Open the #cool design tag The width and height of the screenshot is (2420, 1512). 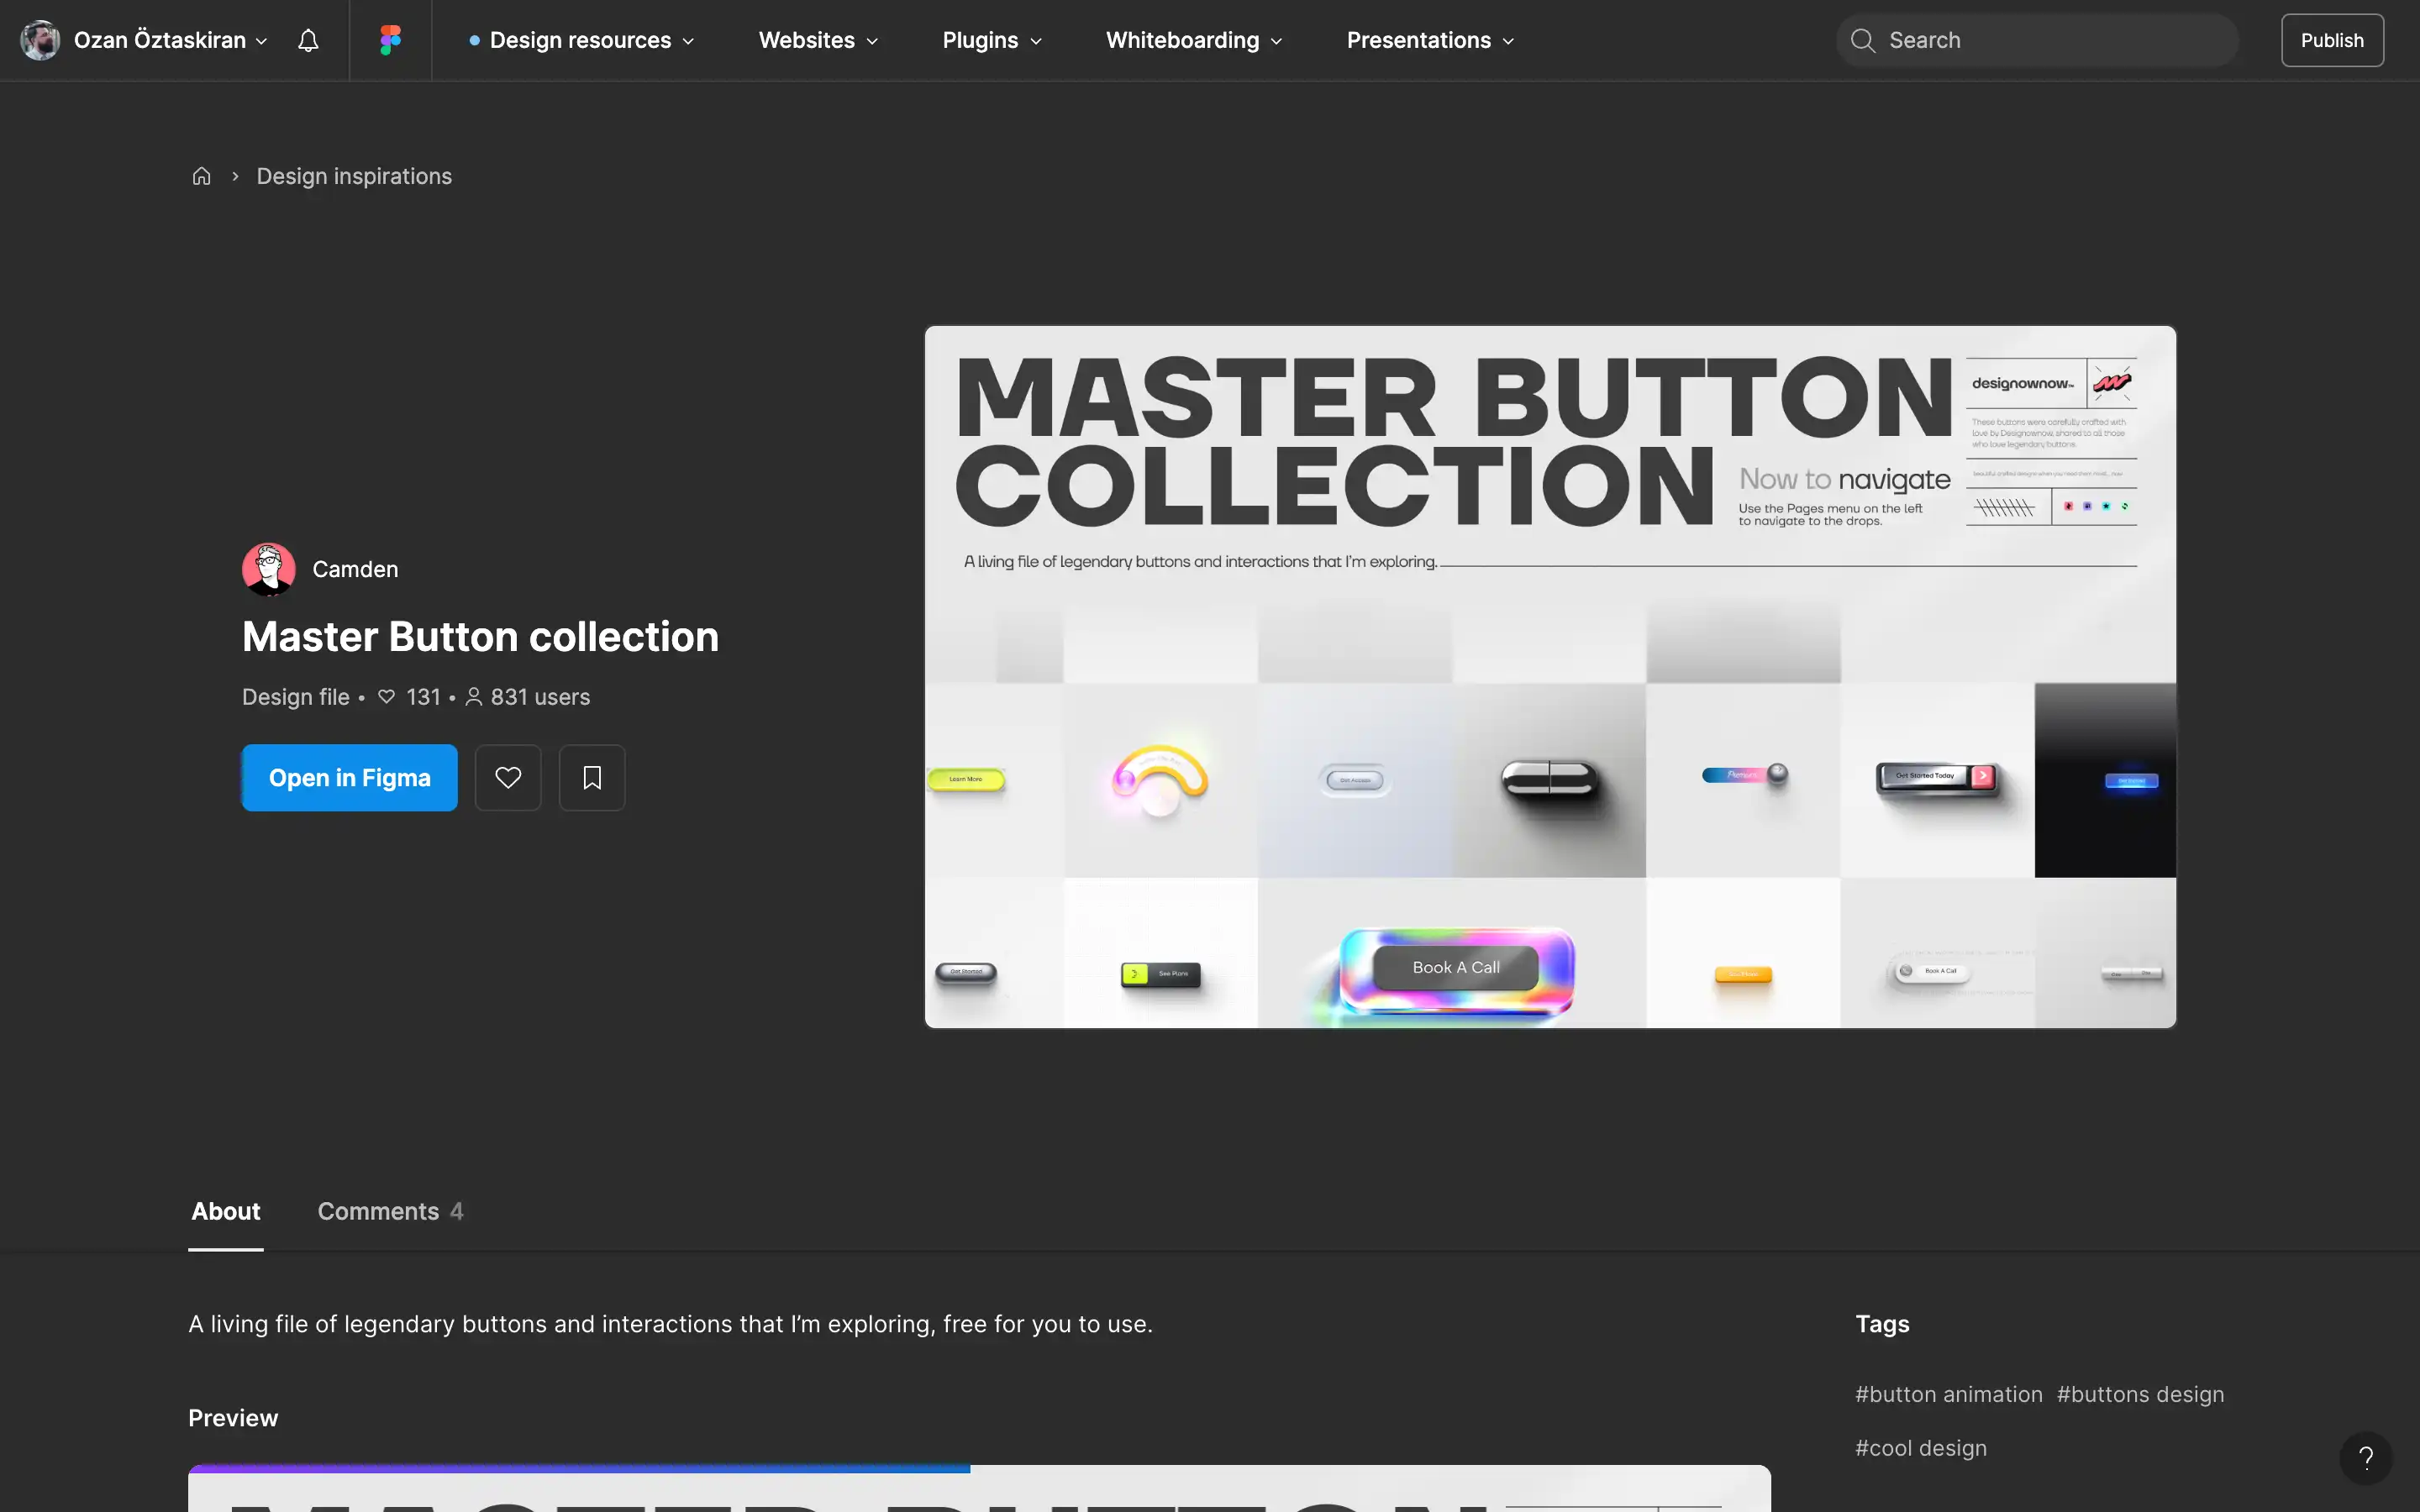(1921, 1448)
